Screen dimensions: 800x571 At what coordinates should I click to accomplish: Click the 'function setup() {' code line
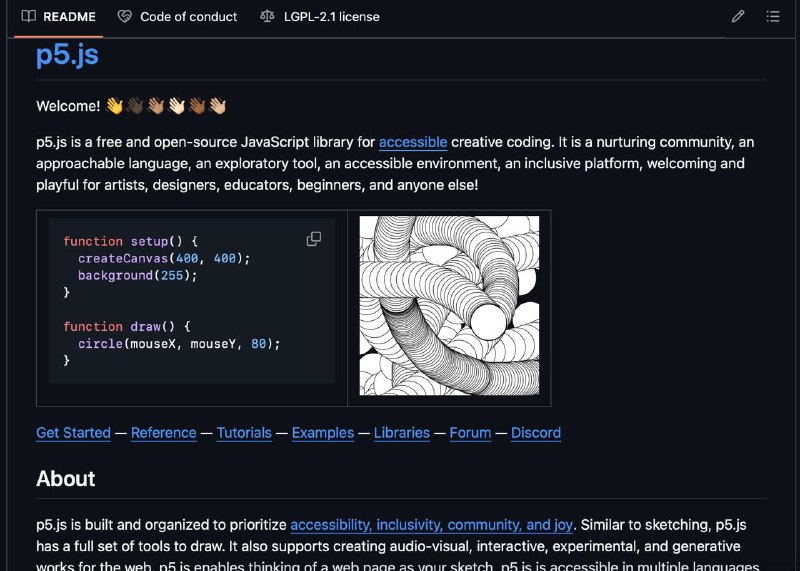131,241
